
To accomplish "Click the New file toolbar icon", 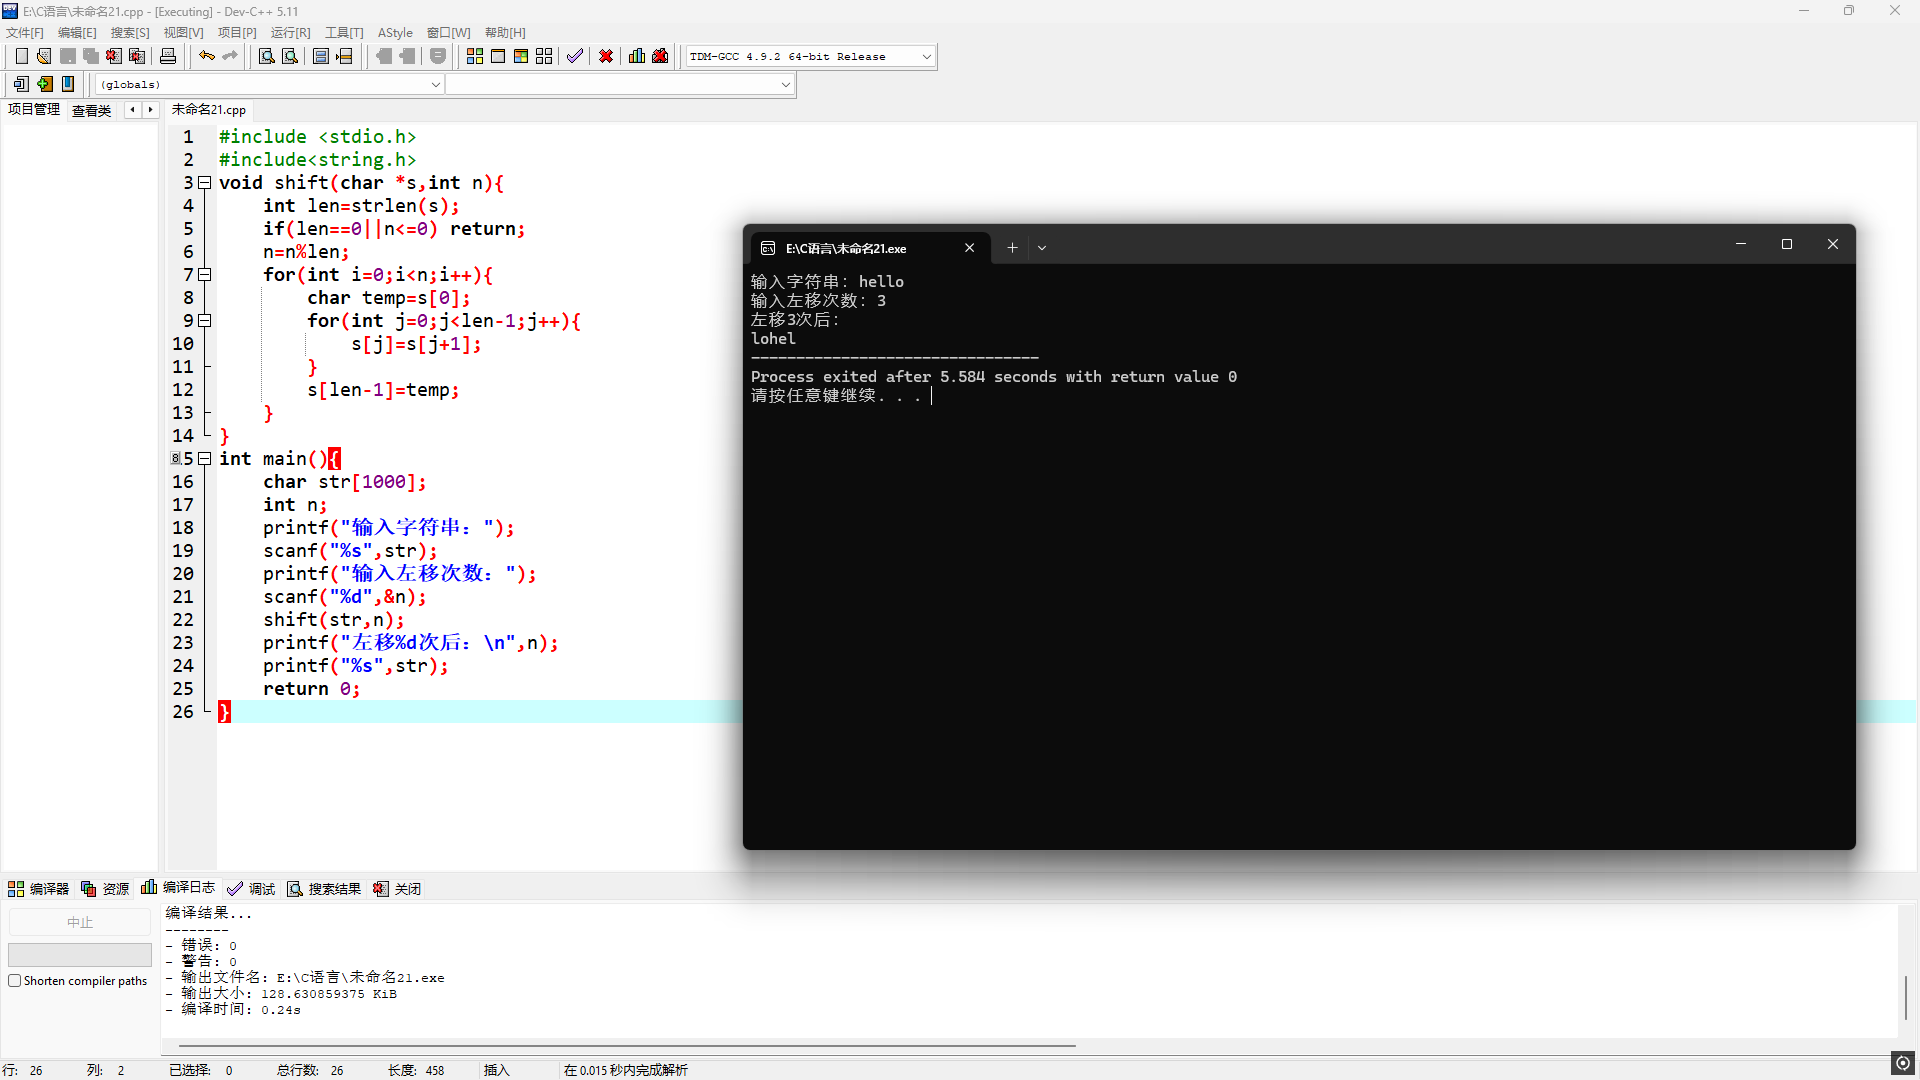I will coord(21,56).
